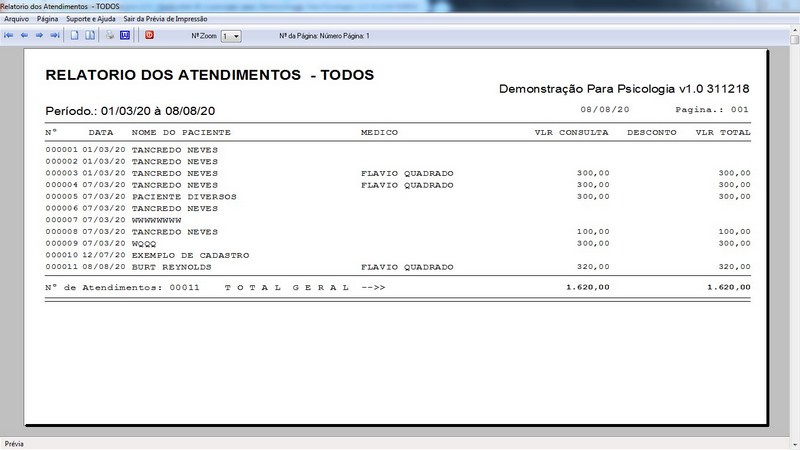Click the Número Página indicator in the toolbar
800x450 pixels.
click(324, 36)
